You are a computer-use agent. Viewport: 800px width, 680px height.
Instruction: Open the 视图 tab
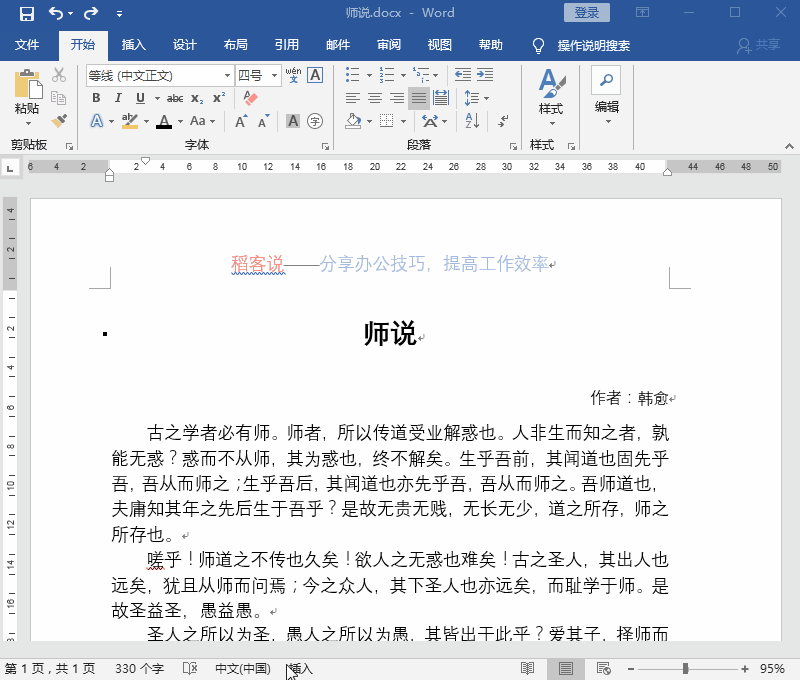click(440, 45)
